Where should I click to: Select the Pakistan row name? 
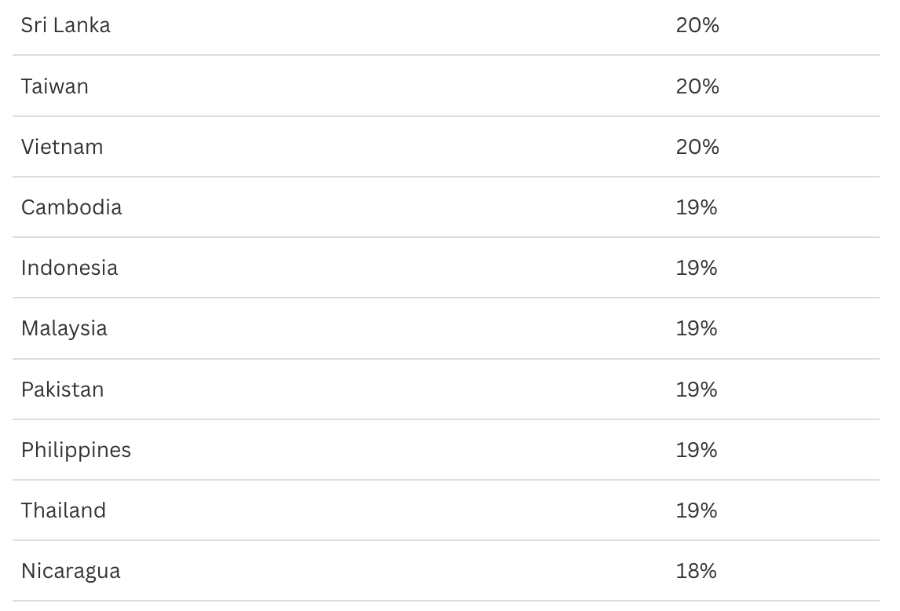(x=63, y=389)
